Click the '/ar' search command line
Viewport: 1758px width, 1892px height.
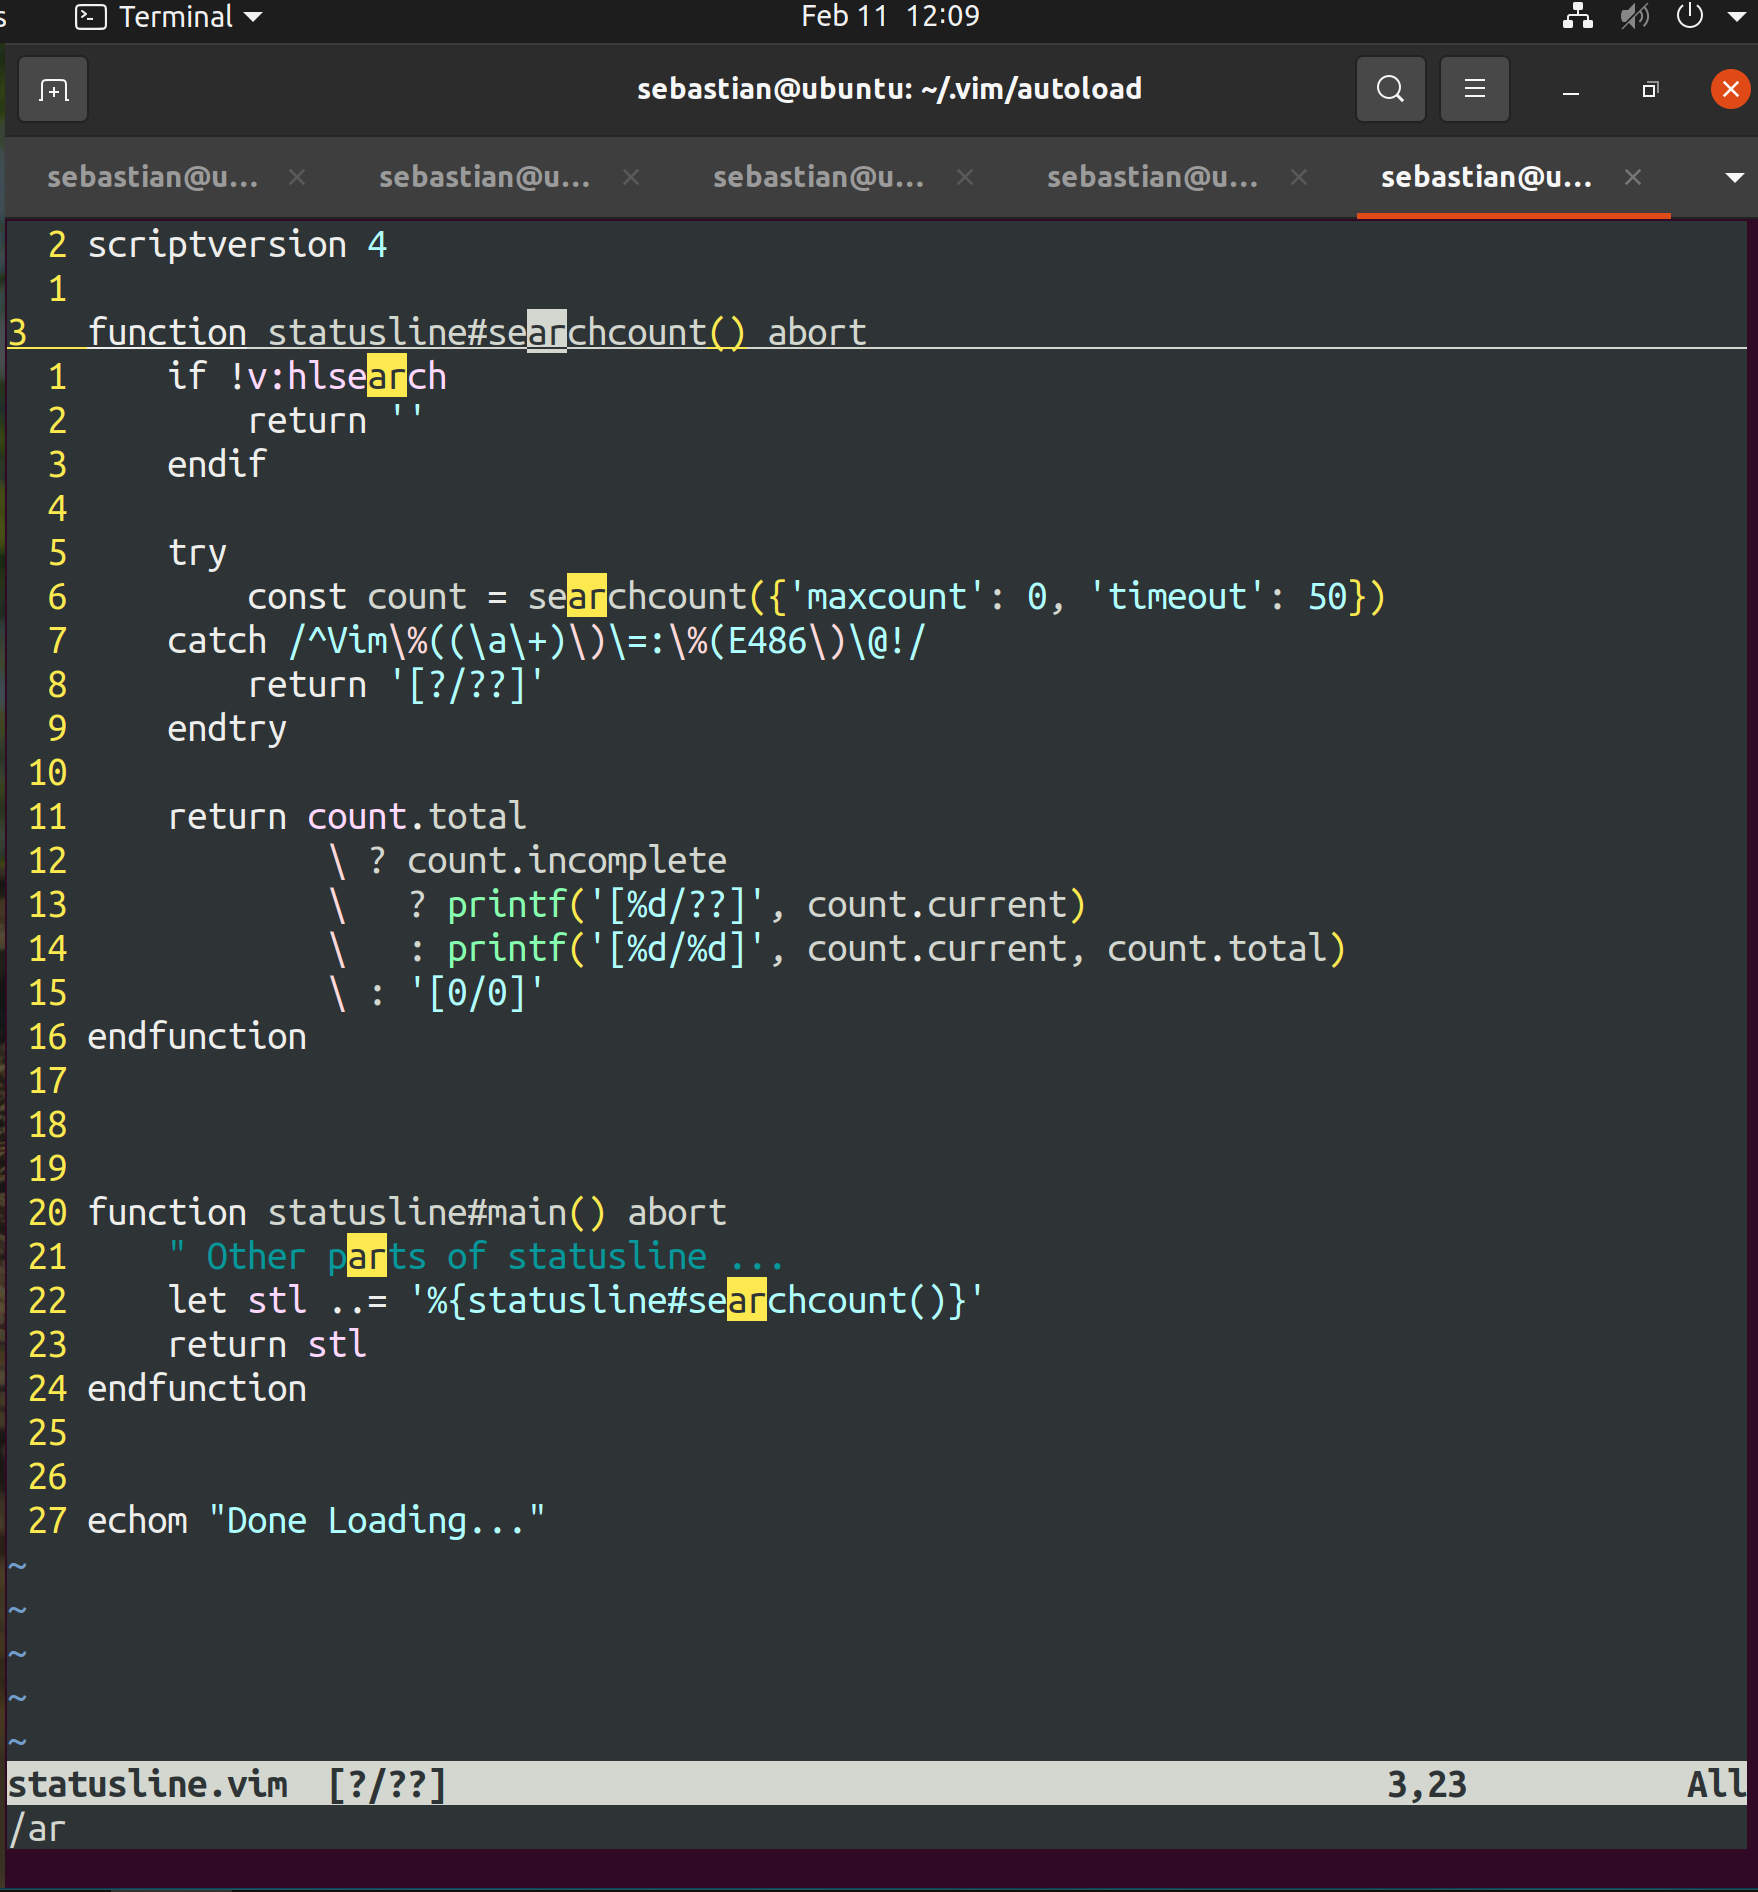(x=37, y=1829)
